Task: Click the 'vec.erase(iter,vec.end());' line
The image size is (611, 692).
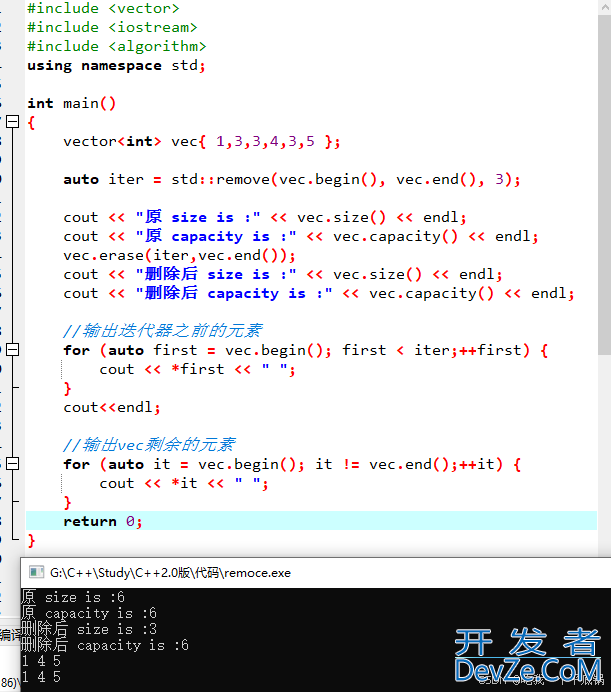Action: [x=179, y=256]
